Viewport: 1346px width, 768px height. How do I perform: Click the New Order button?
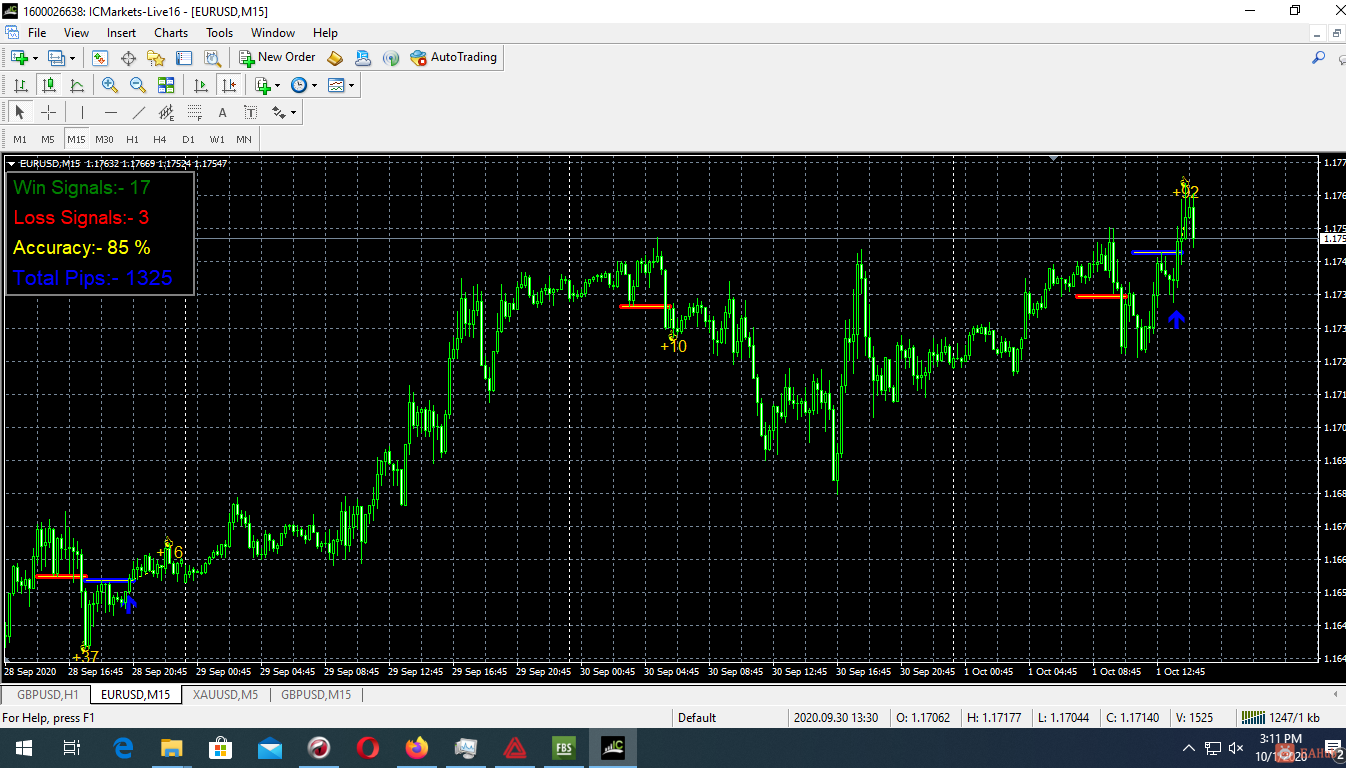pyautogui.click(x=277, y=58)
